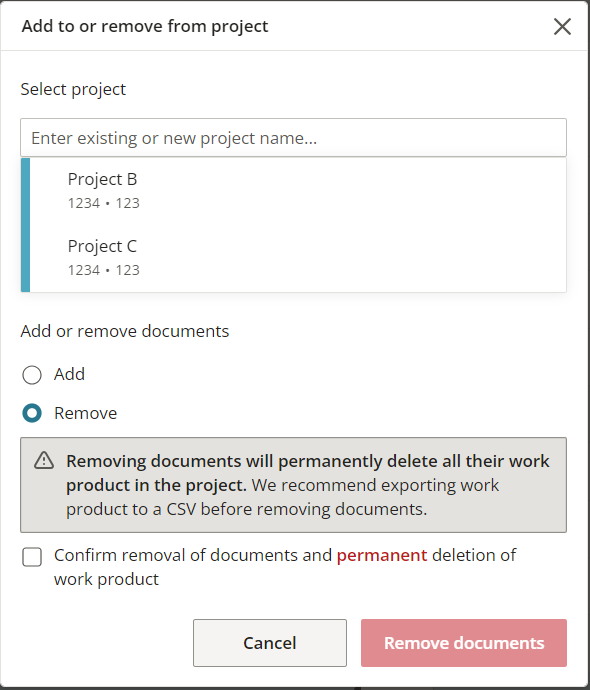Focus the project name input field
The width and height of the screenshot is (590, 690).
293,138
